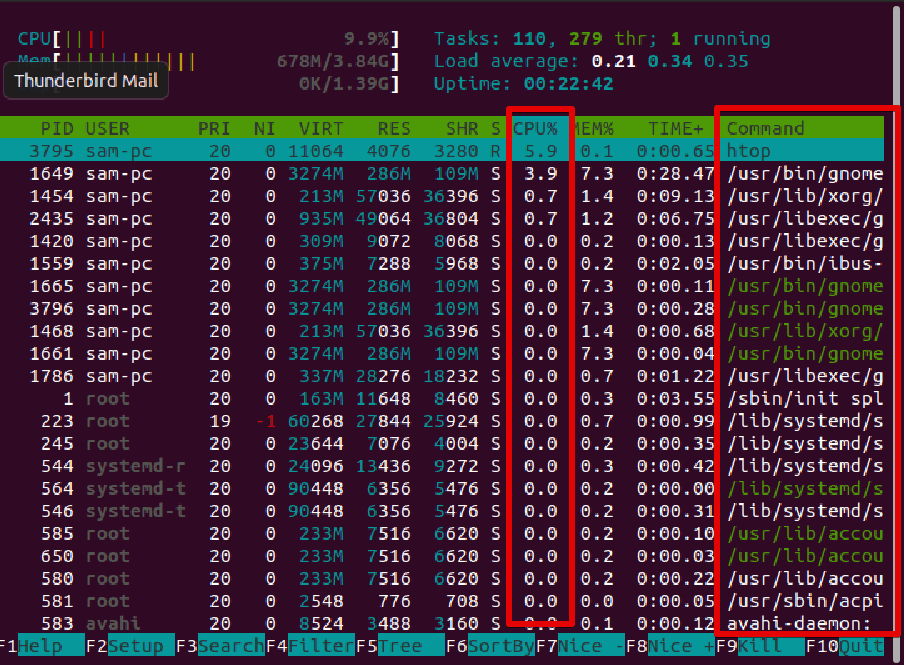Open the F6 SortBy menu

pos(490,646)
